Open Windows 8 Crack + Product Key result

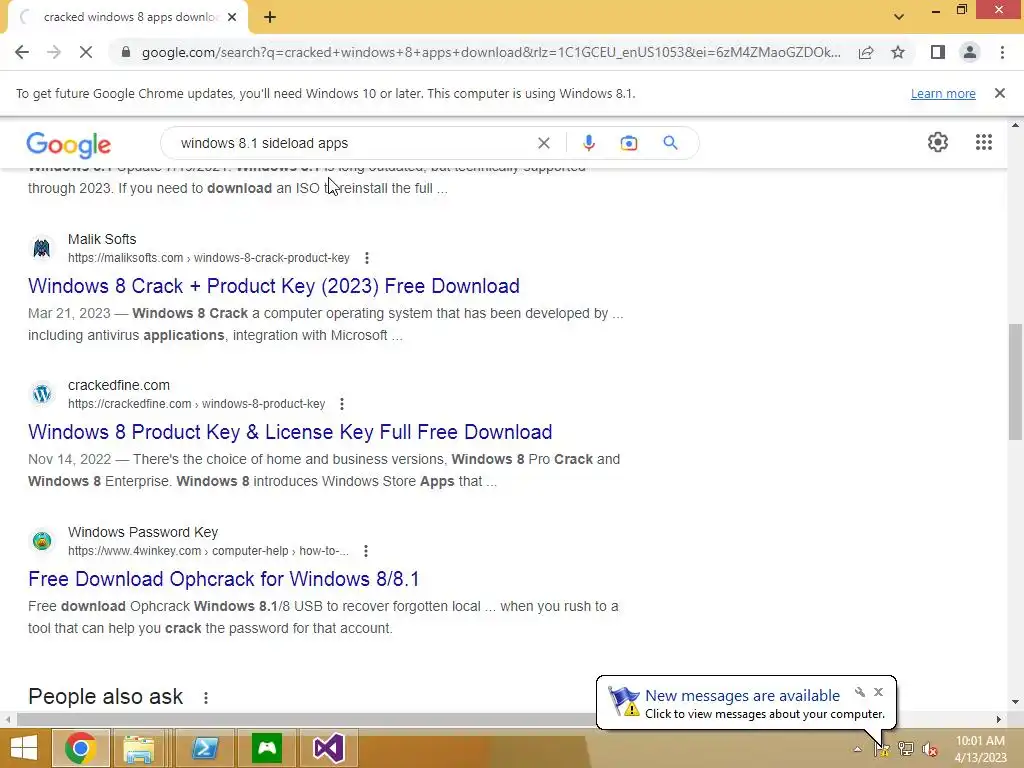tap(274, 286)
